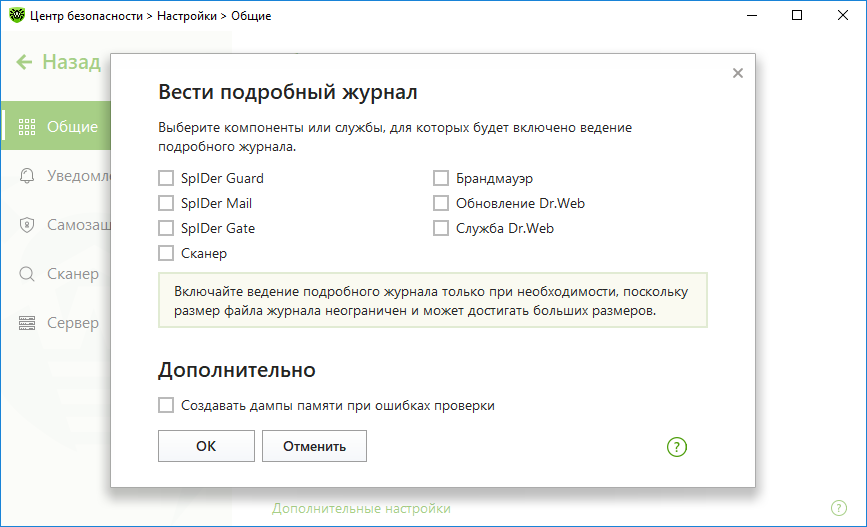Open help via dialog question mark icon
This screenshot has width=867, height=527.
(x=677, y=447)
